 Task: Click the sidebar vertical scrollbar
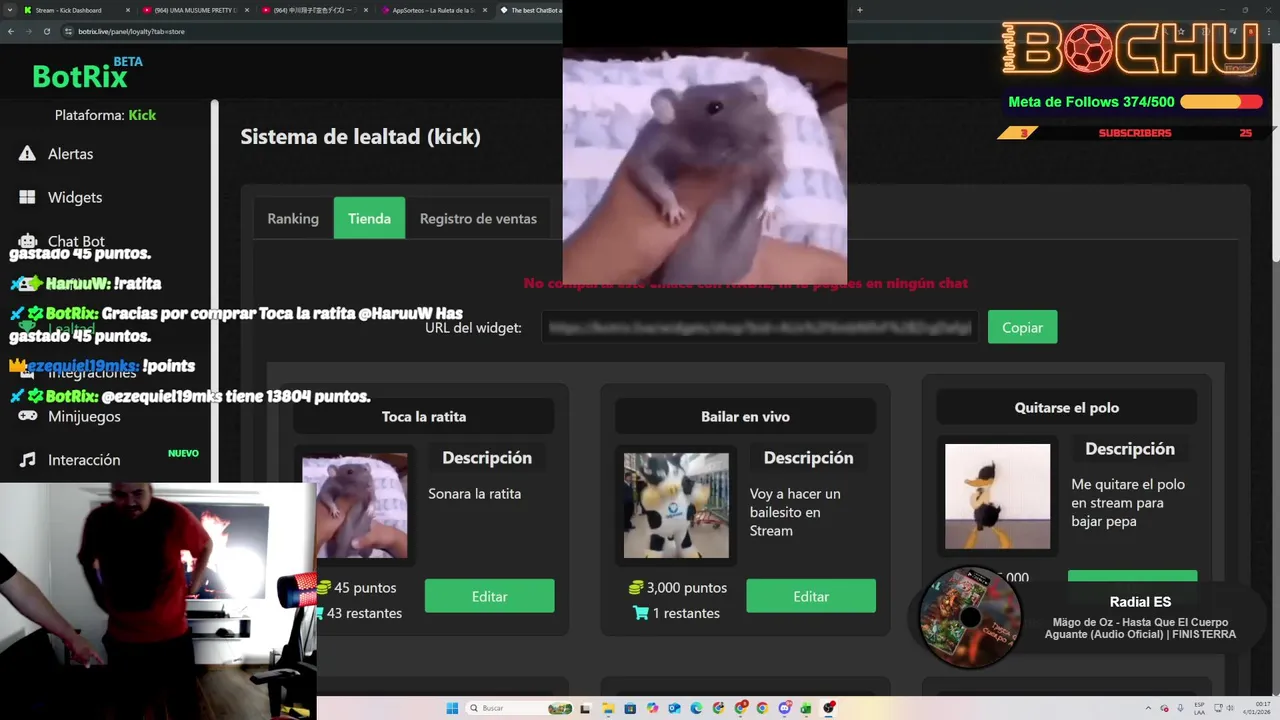coord(214,290)
